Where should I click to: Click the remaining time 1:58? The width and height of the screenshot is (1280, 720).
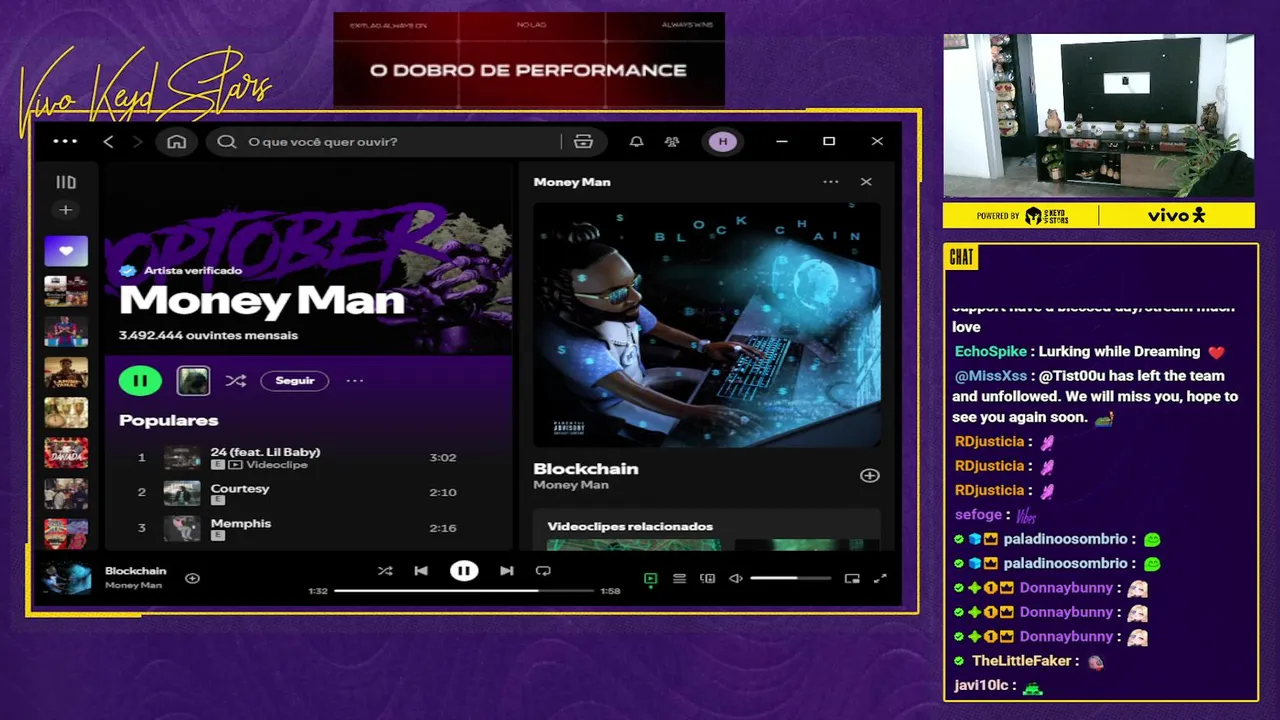pyautogui.click(x=610, y=591)
